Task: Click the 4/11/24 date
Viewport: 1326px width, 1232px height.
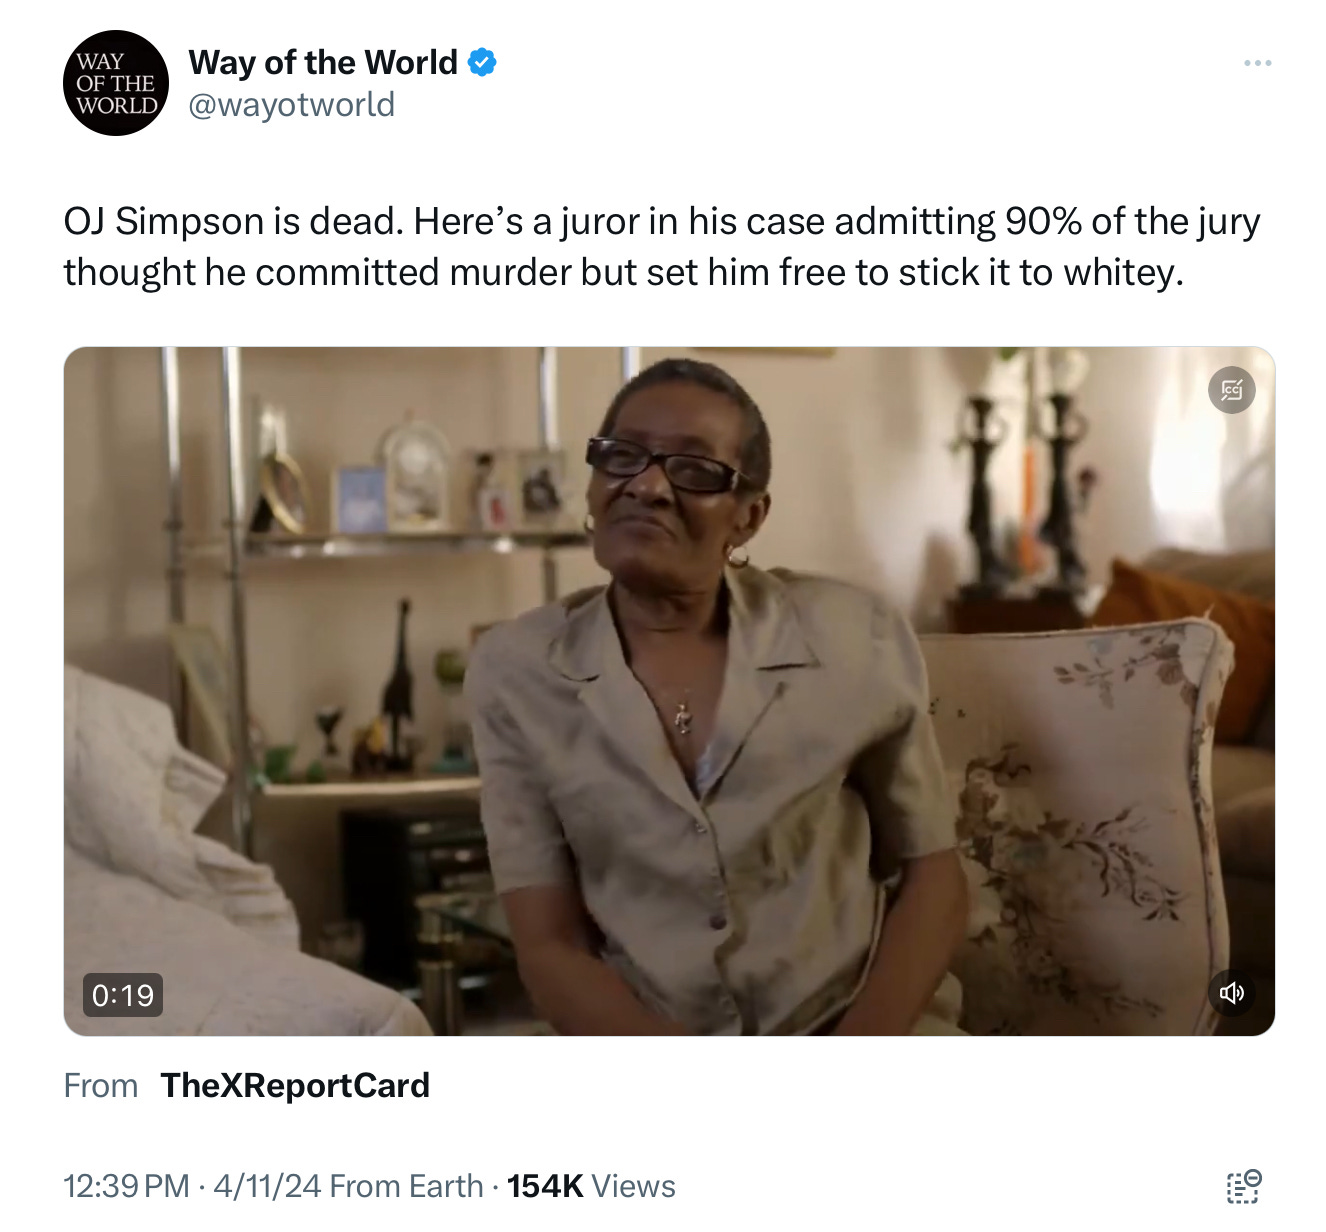Action: click(x=267, y=1186)
